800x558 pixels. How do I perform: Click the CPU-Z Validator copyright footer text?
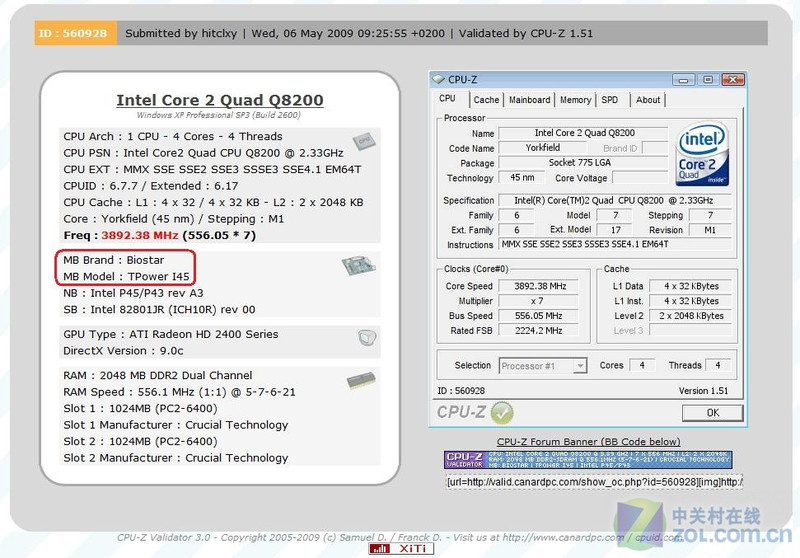[x=401, y=537]
